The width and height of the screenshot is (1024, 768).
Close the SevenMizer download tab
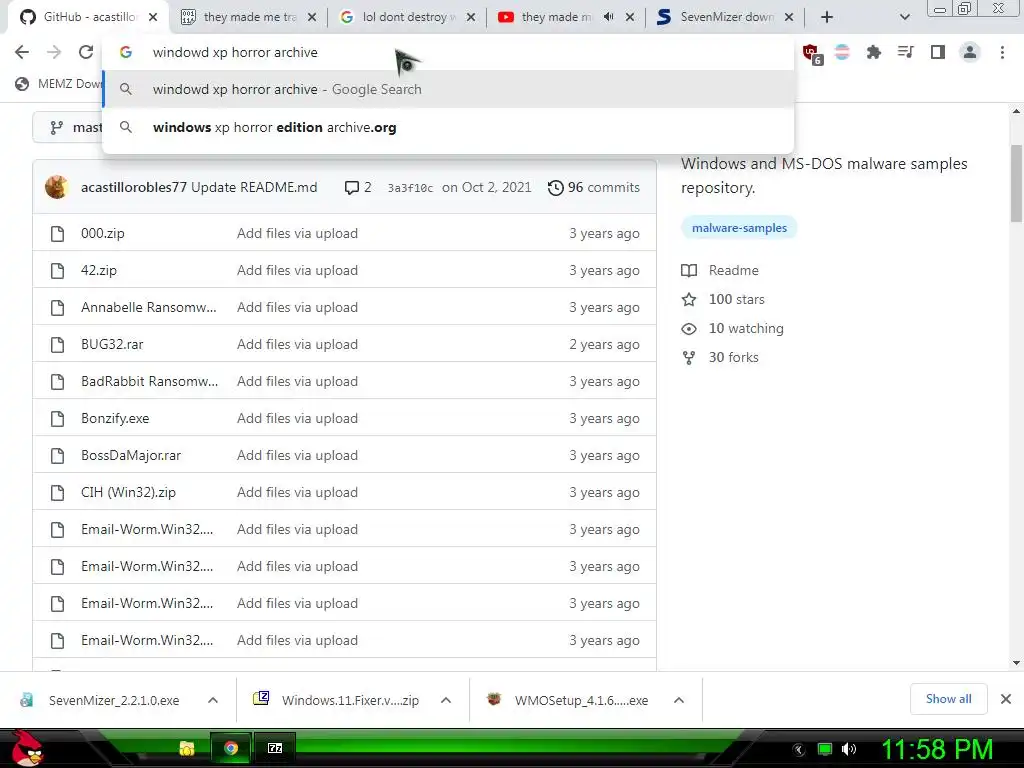789,17
